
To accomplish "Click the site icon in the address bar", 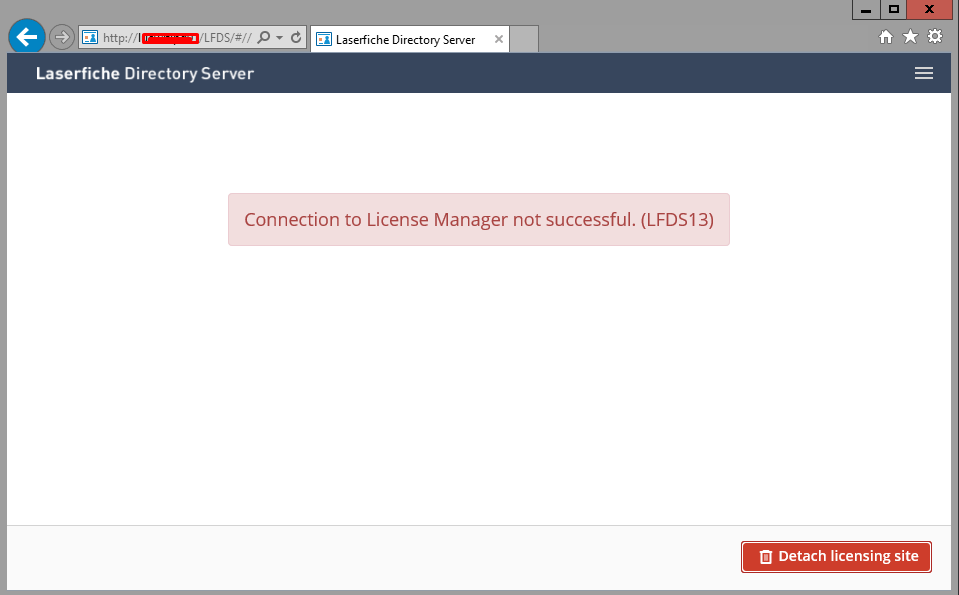I will 90,37.
